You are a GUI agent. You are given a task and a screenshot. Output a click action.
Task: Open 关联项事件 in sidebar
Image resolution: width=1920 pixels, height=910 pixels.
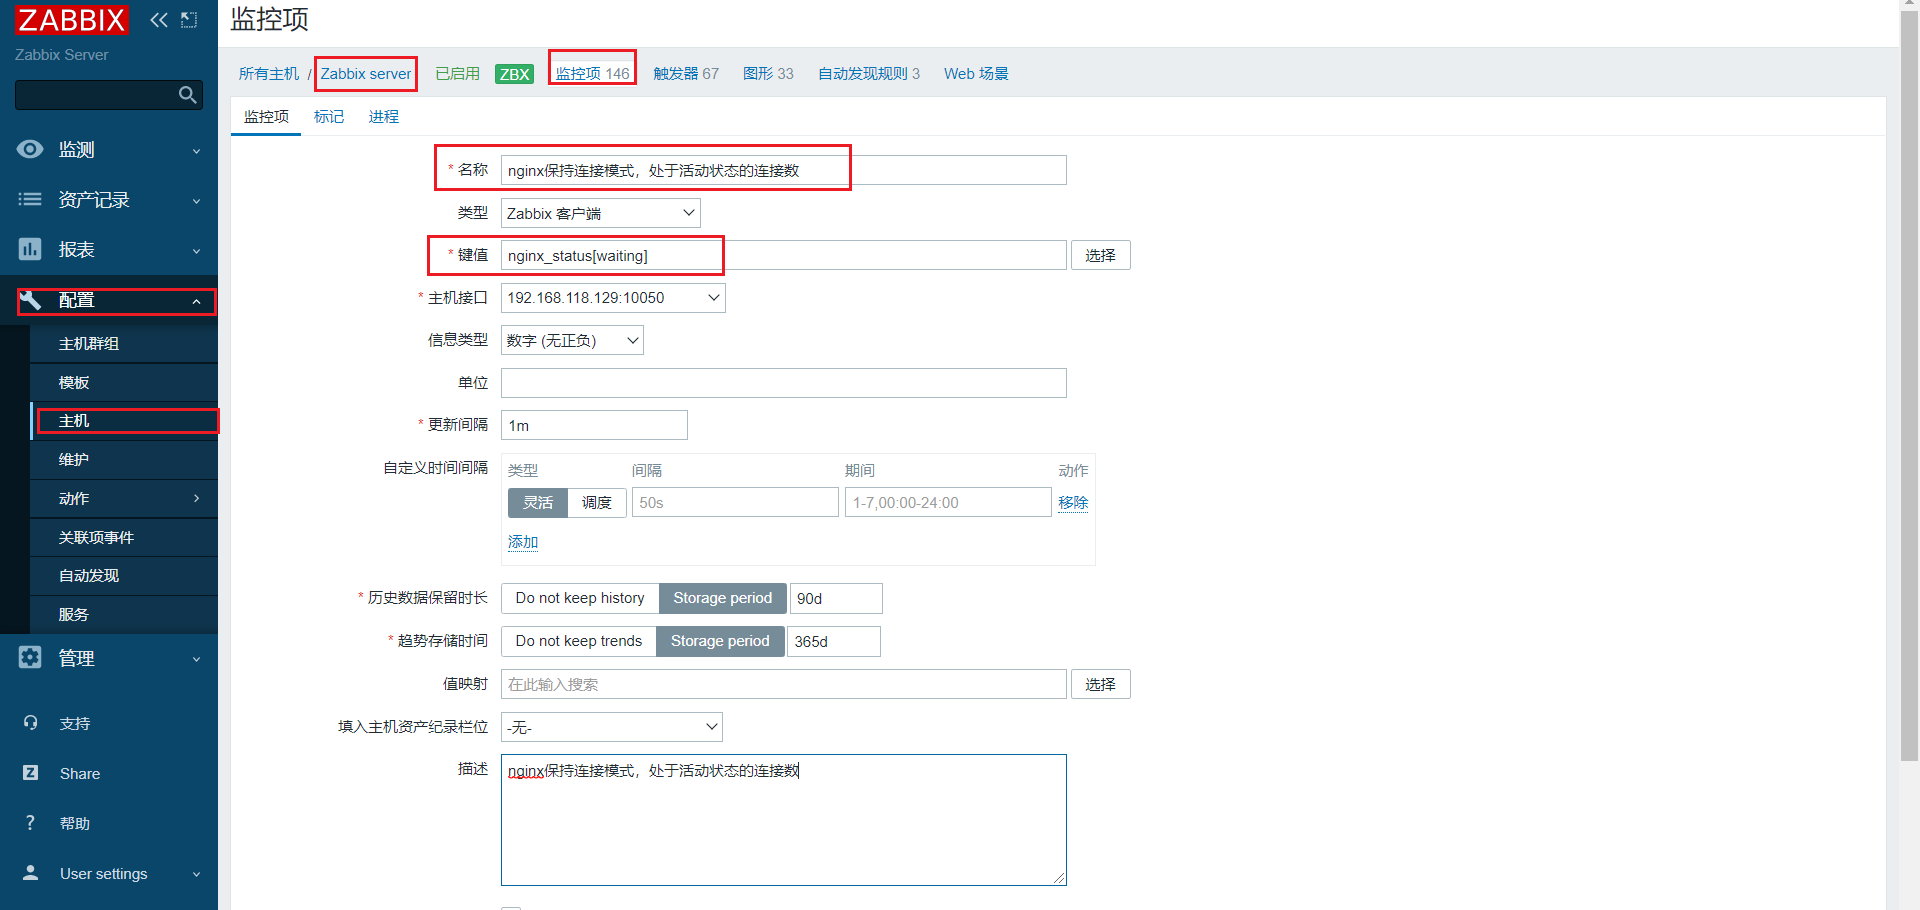pos(124,537)
